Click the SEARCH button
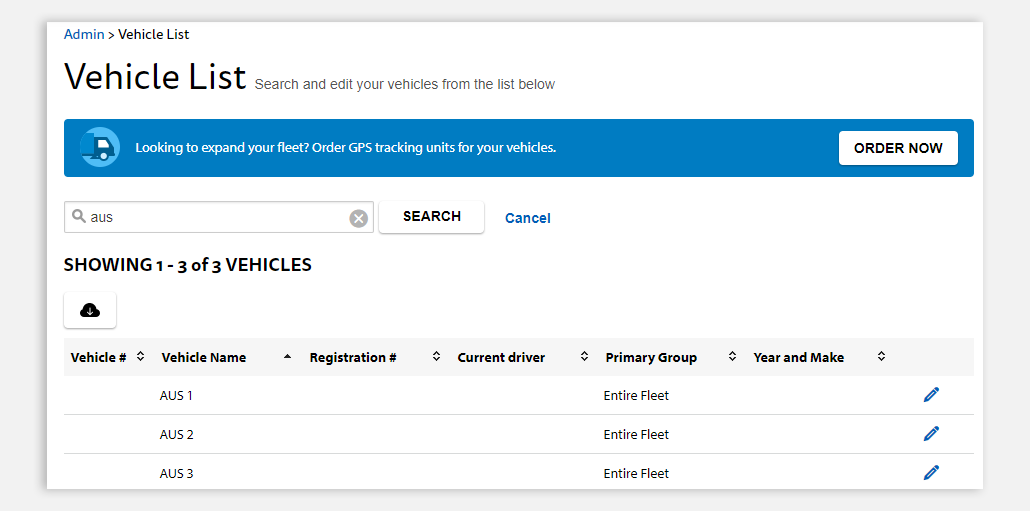Screen dimensions: 1030x511 tap(432, 217)
